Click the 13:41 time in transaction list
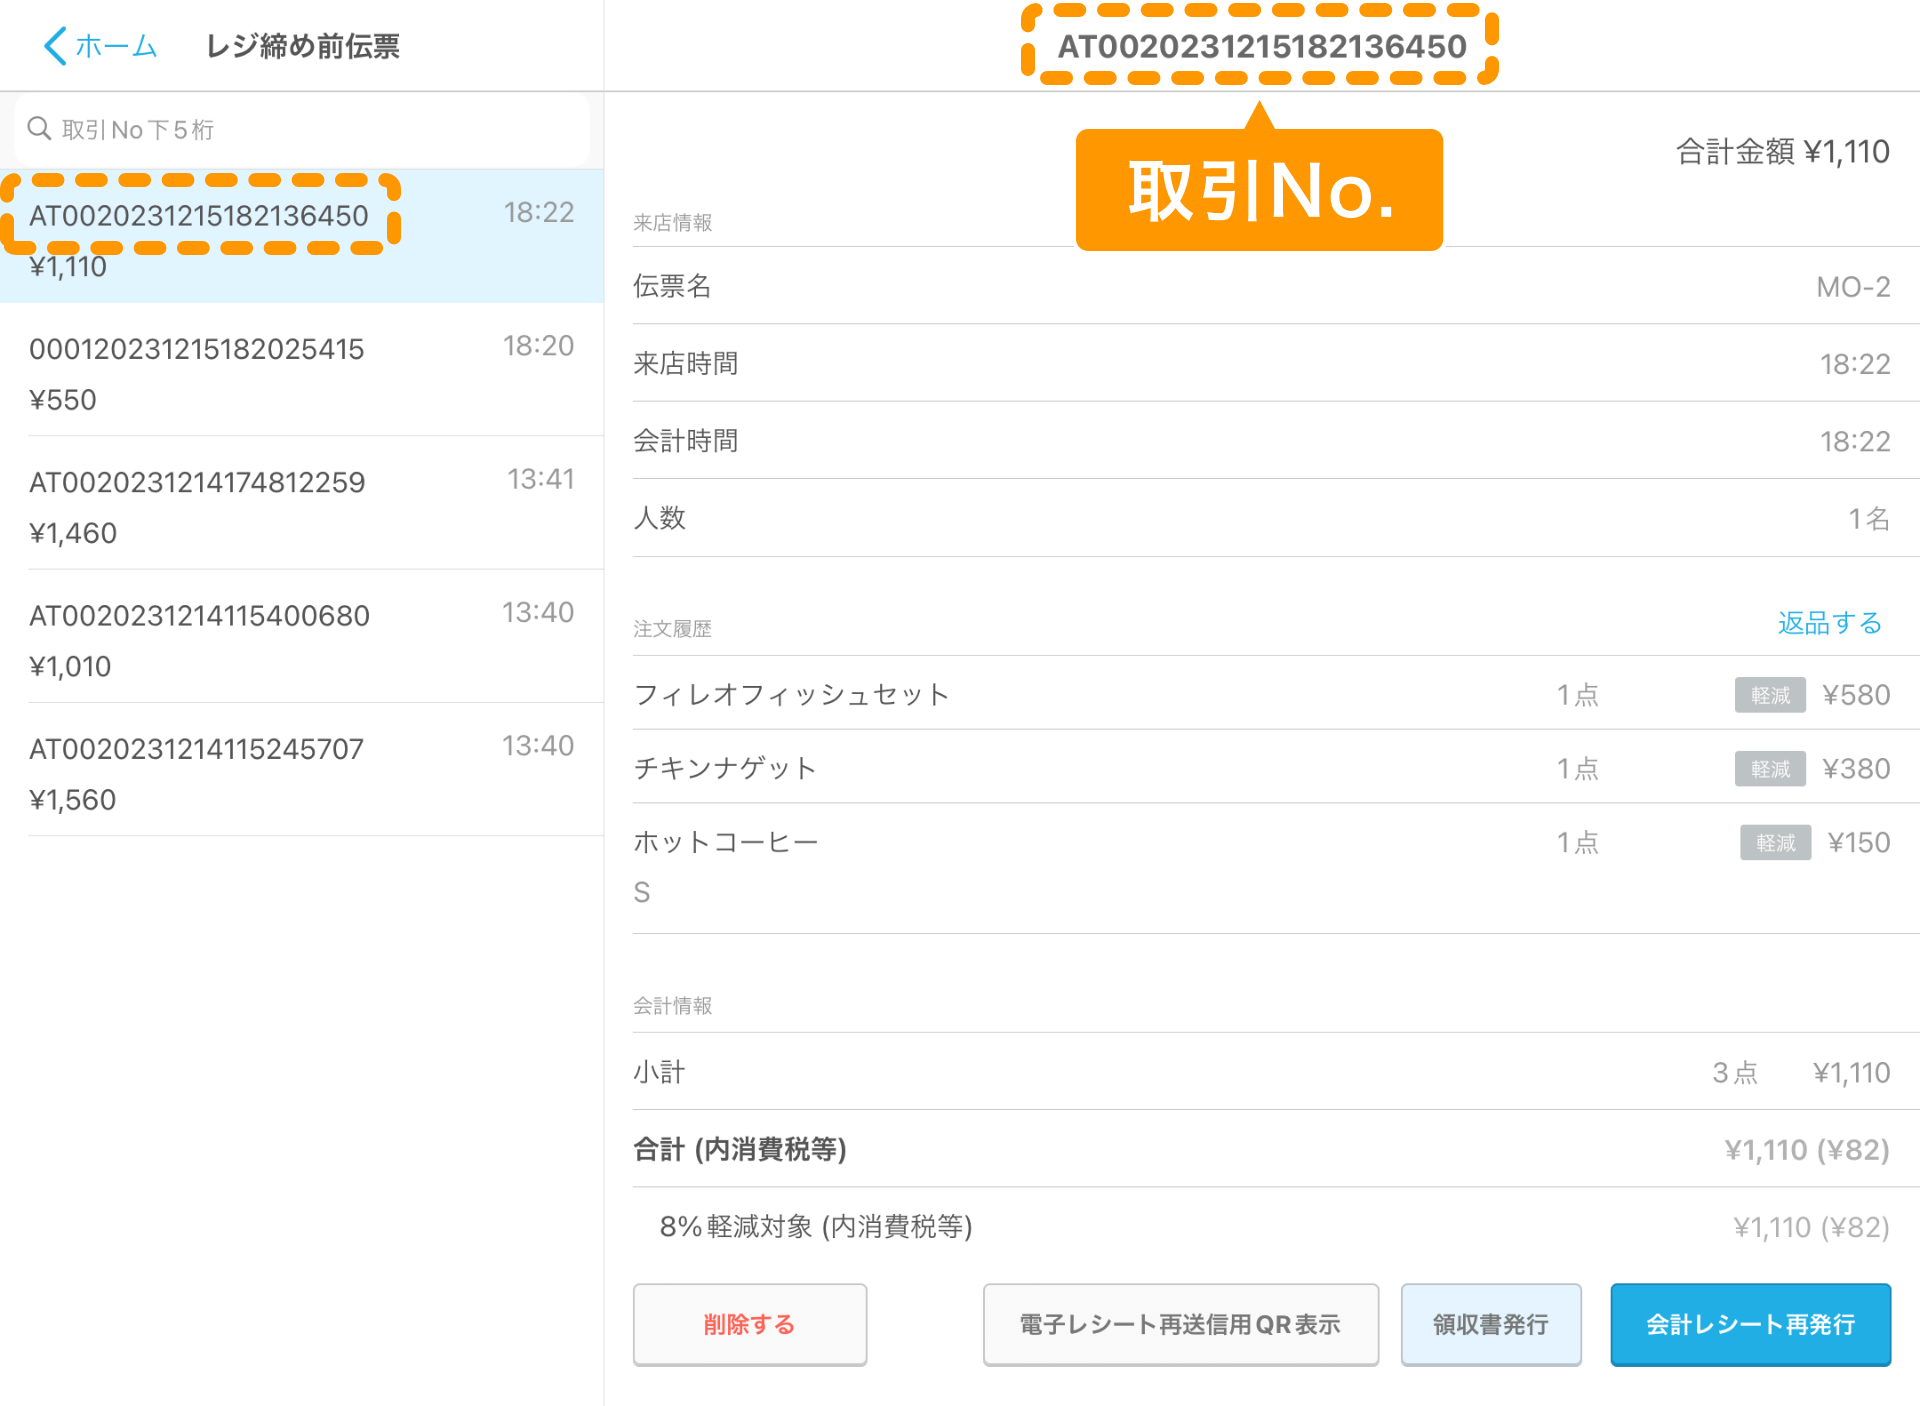This screenshot has height=1406, width=1920. pyautogui.click(x=540, y=479)
